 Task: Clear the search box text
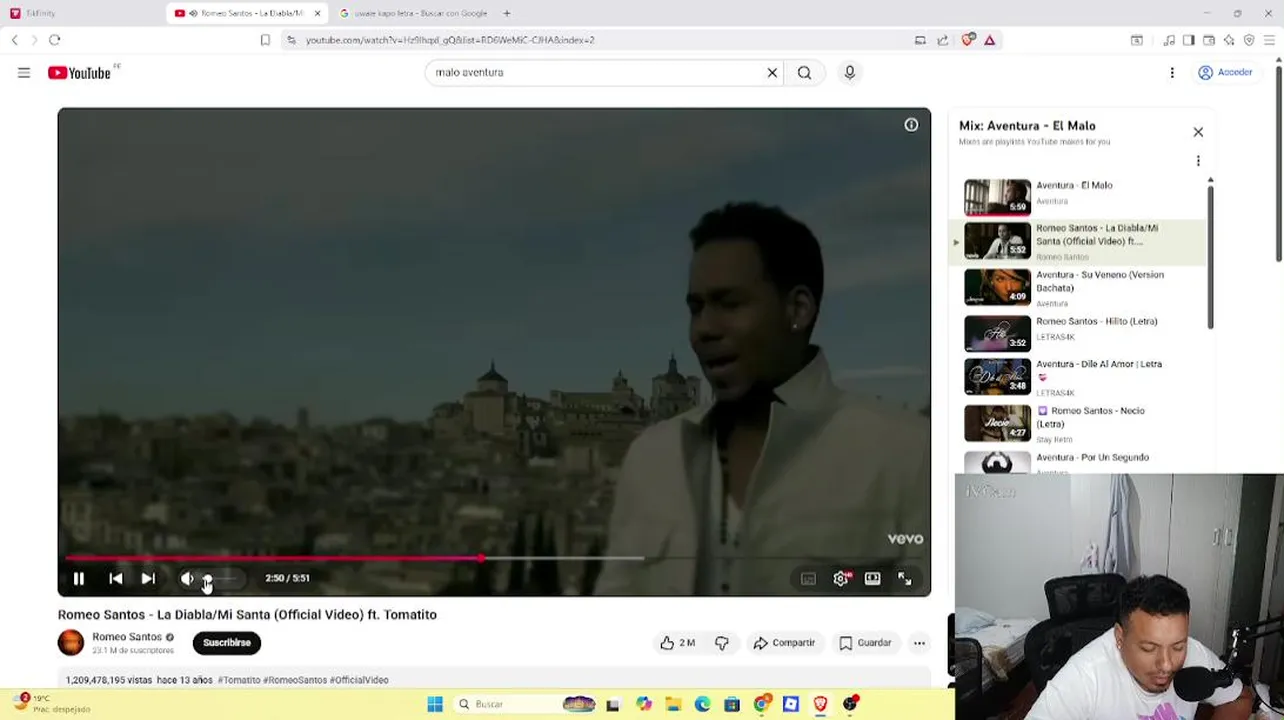(x=772, y=73)
